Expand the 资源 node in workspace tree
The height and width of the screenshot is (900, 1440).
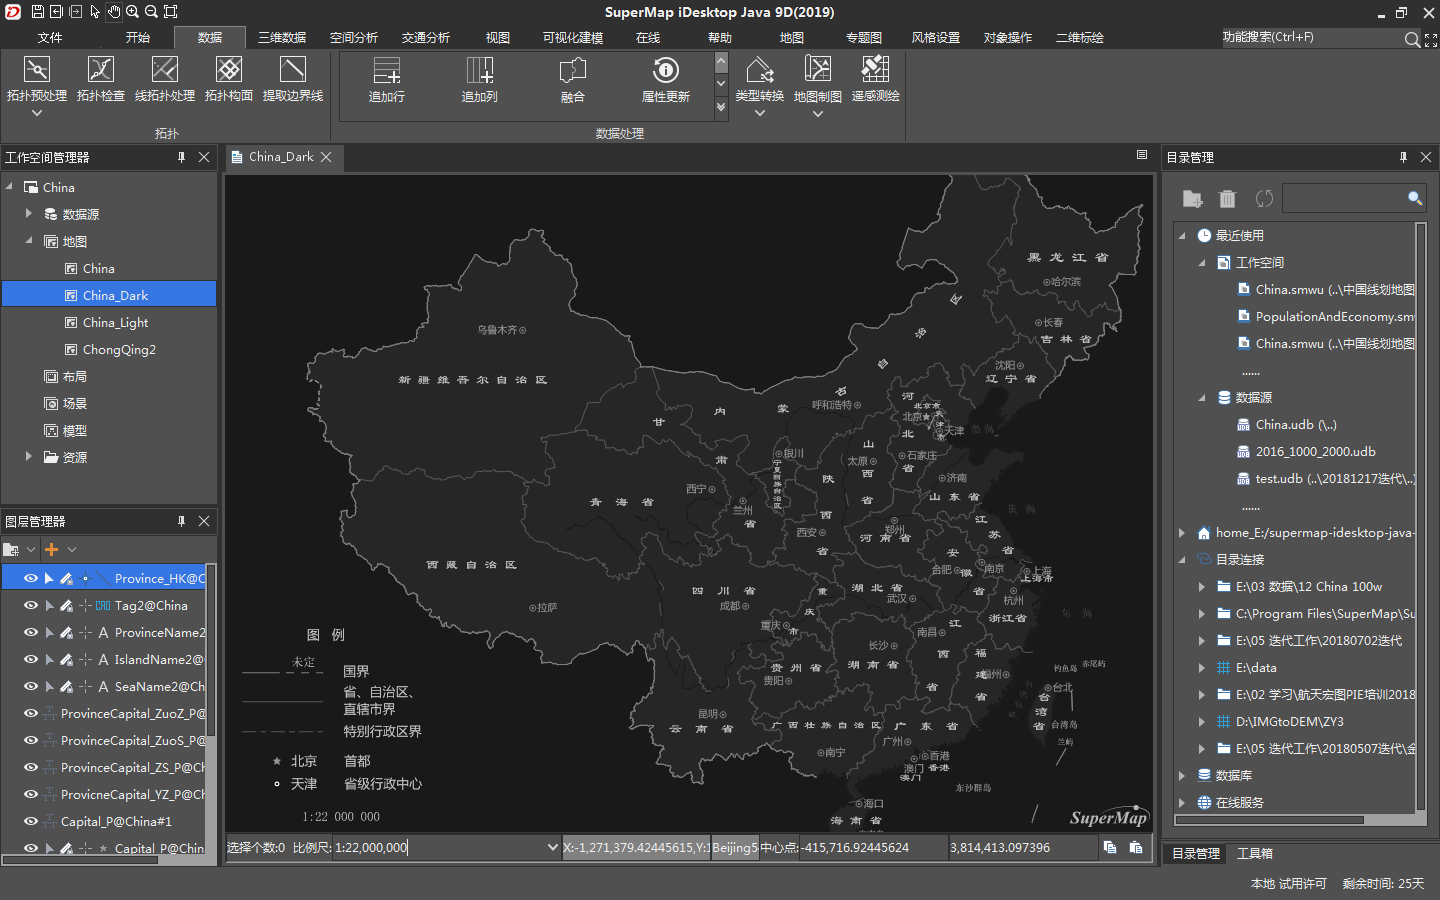point(29,456)
